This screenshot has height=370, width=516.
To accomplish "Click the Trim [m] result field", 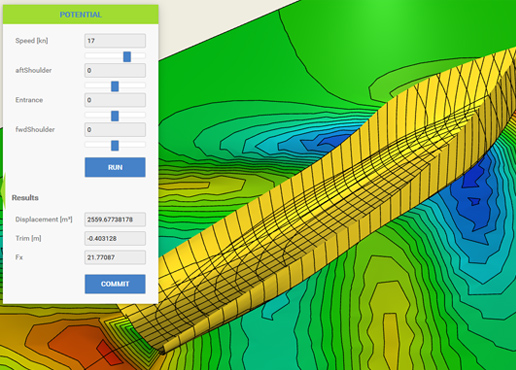I will (115, 238).
